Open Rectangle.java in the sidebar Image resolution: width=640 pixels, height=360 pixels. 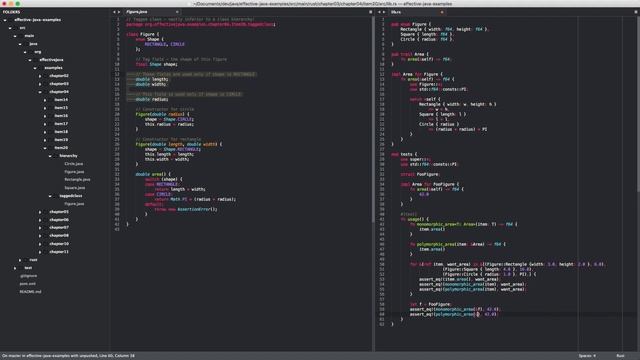click(x=77, y=180)
